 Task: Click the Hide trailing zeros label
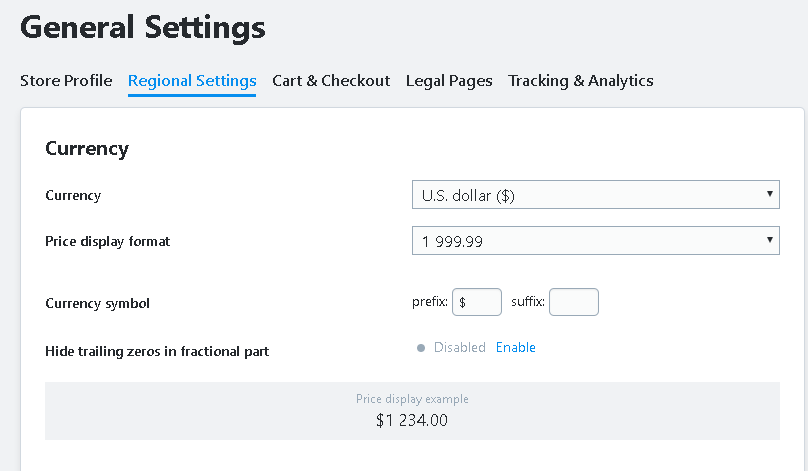pyautogui.click(x=157, y=351)
